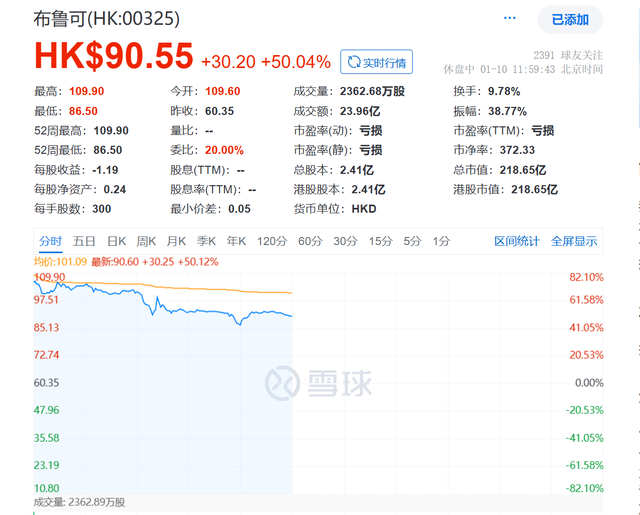Click the 换手 value 9.78%
The height and width of the screenshot is (515, 640).
coord(504,91)
